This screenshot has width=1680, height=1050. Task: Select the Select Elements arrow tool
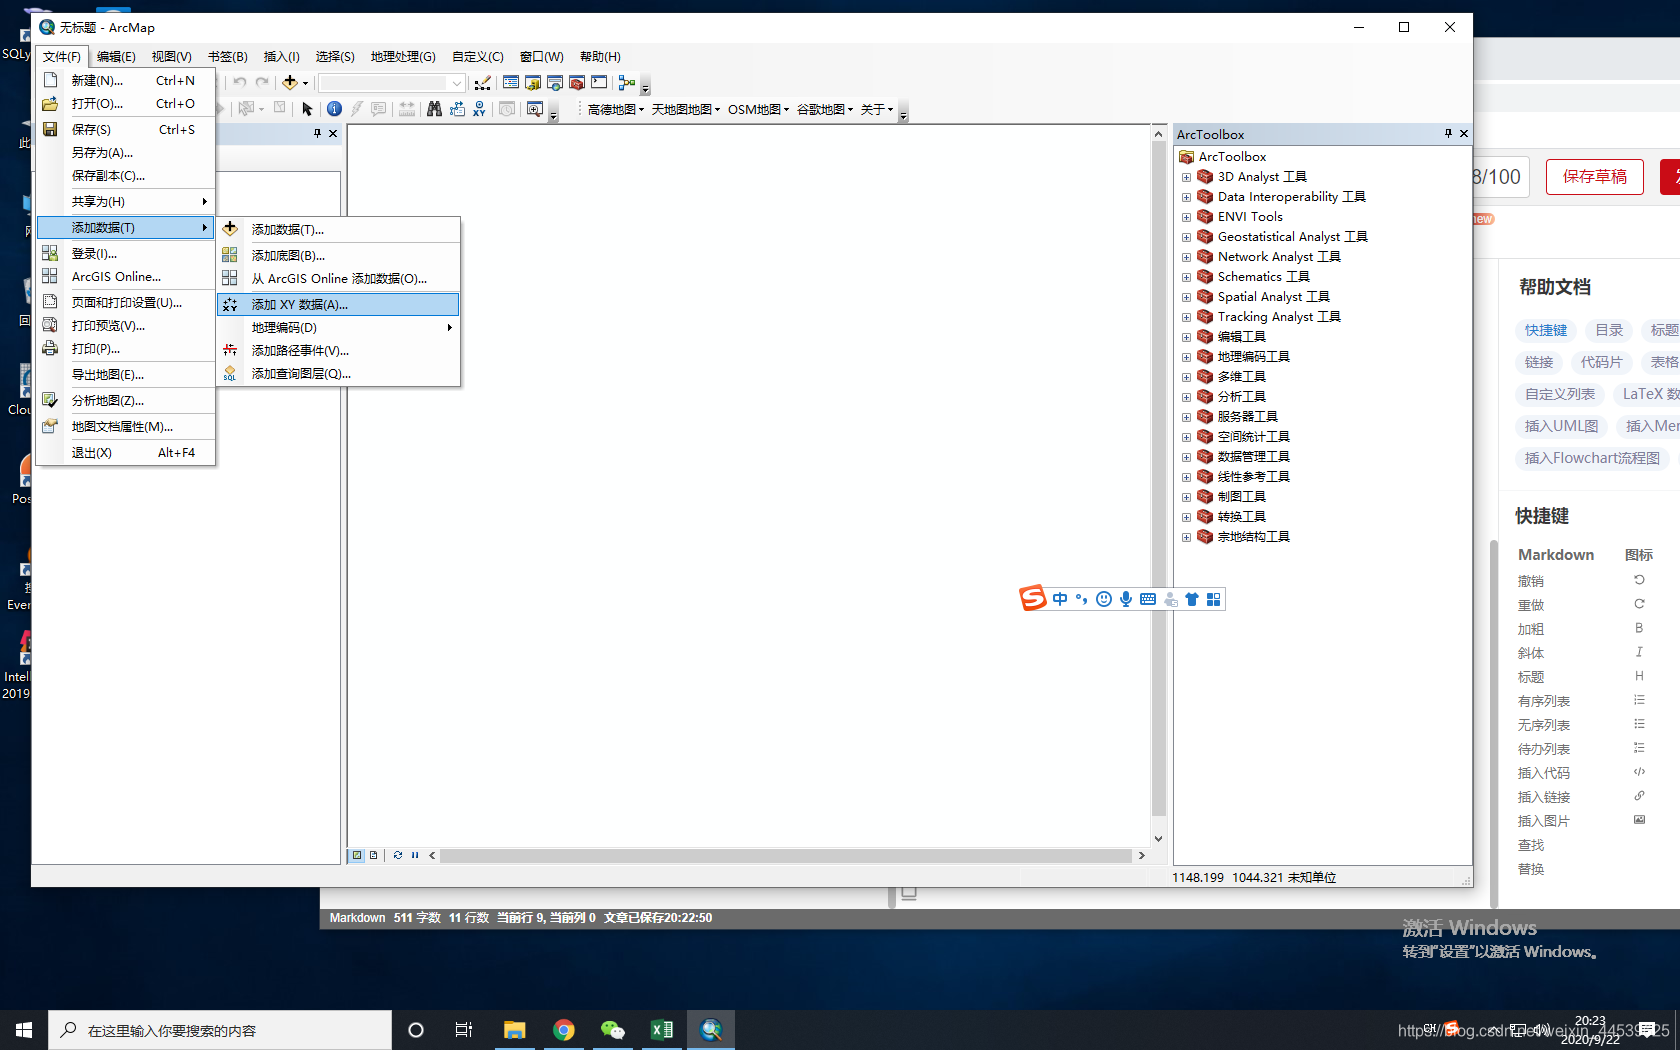307,109
